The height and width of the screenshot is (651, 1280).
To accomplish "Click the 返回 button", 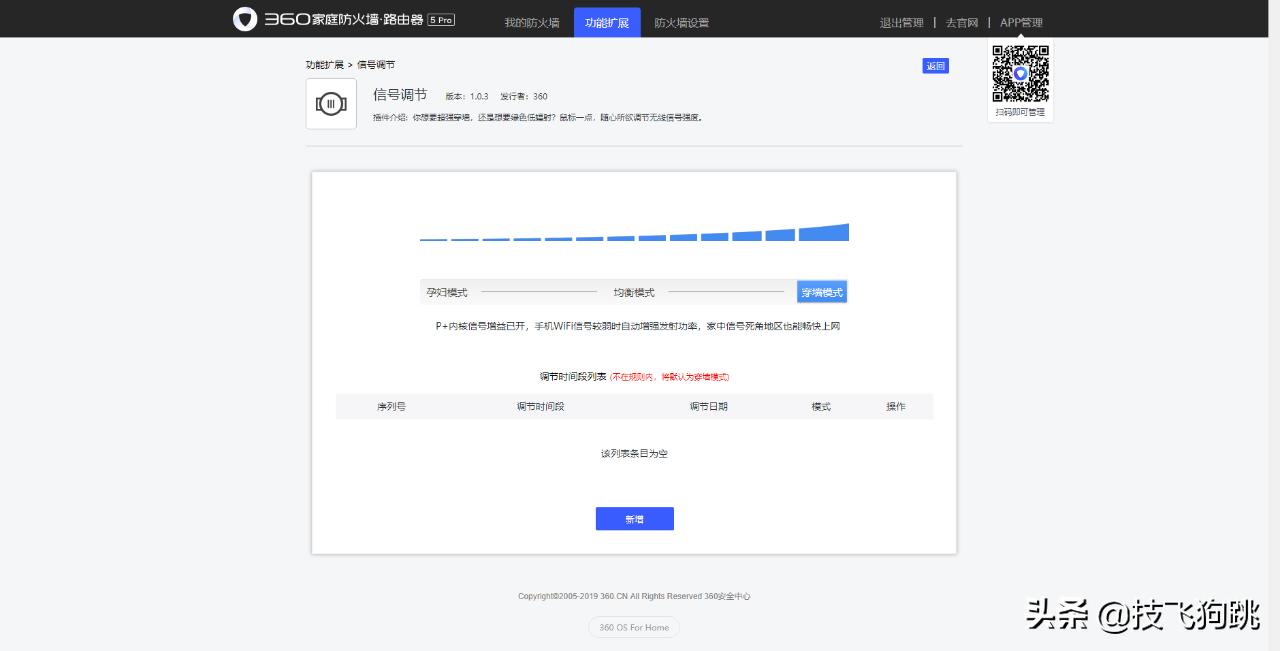I will click(935, 66).
